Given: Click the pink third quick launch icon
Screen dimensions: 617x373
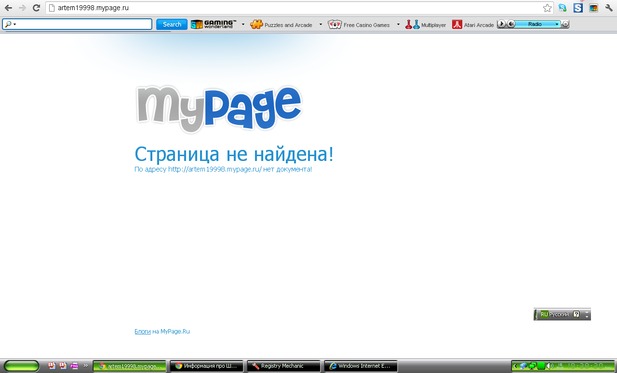Looking at the screenshot, I should pyautogui.click(x=74, y=366).
